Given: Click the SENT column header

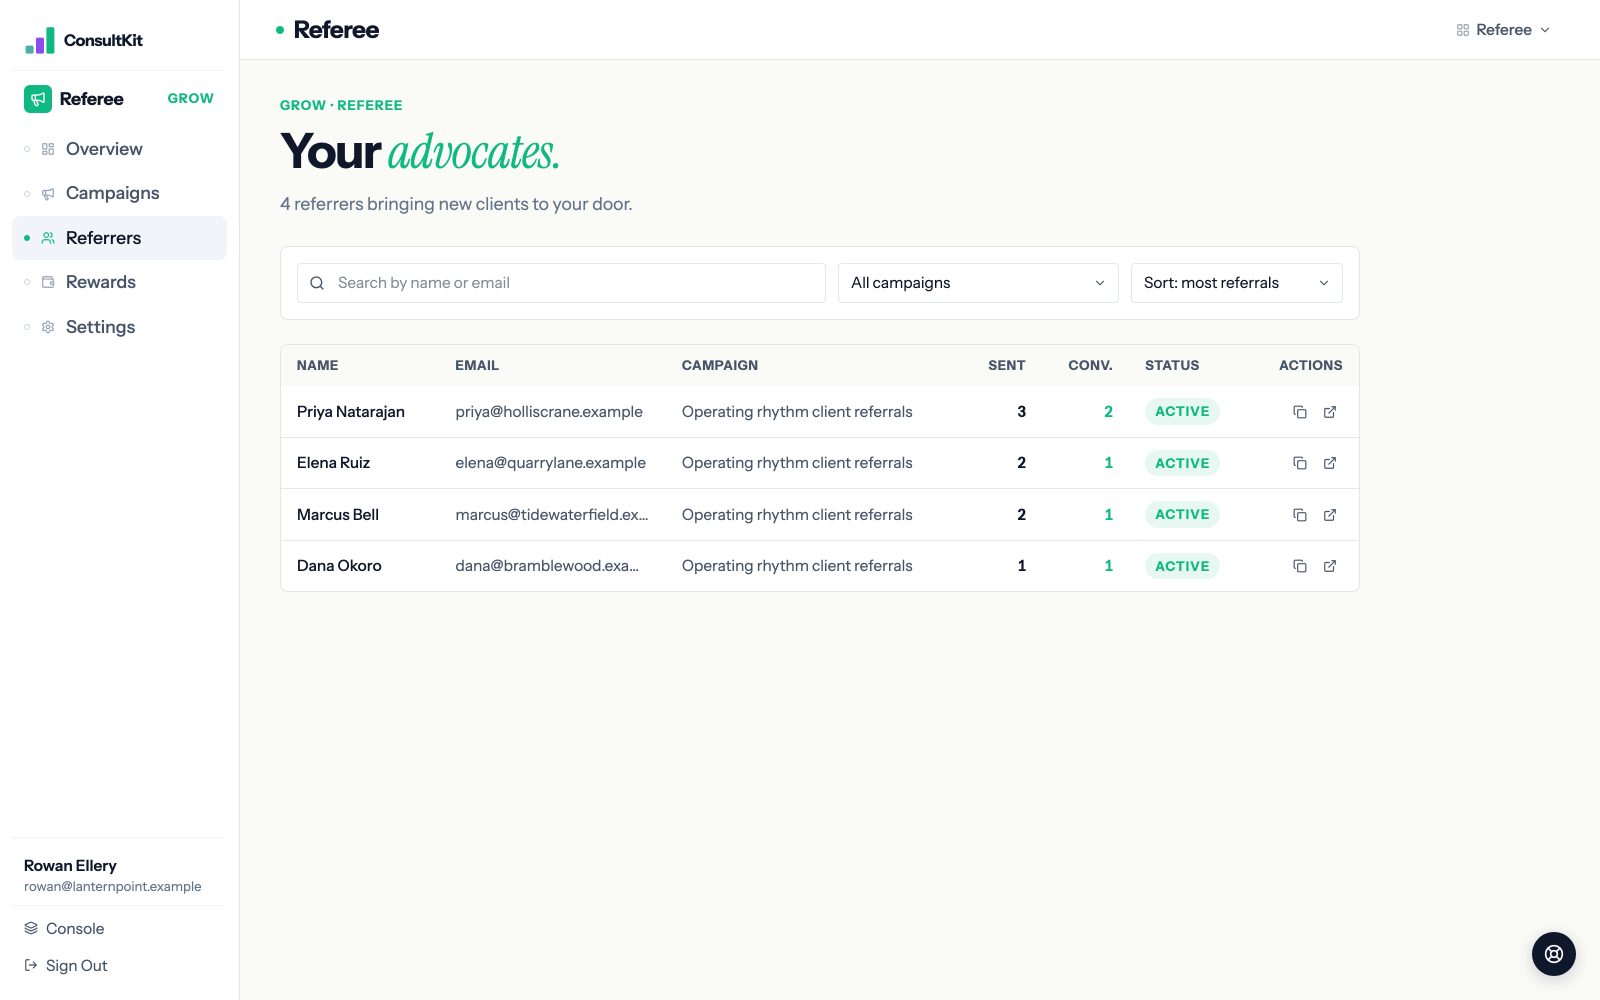Looking at the screenshot, I should click(x=1007, y=365).
